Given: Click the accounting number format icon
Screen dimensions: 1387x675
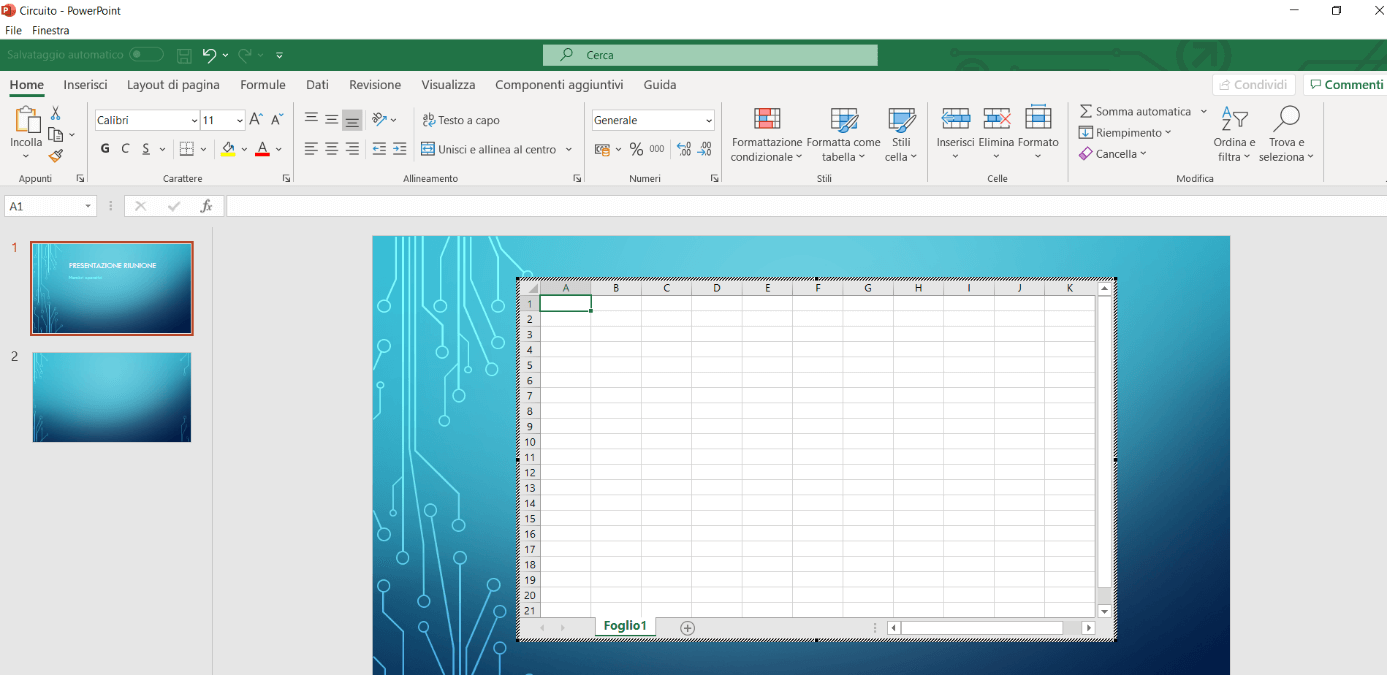Looking at the screenshot, I should click(602, 149).
